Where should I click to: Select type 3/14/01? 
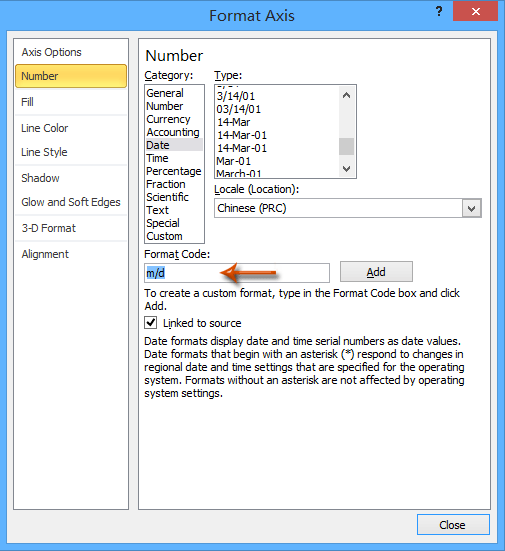point(277,96)
